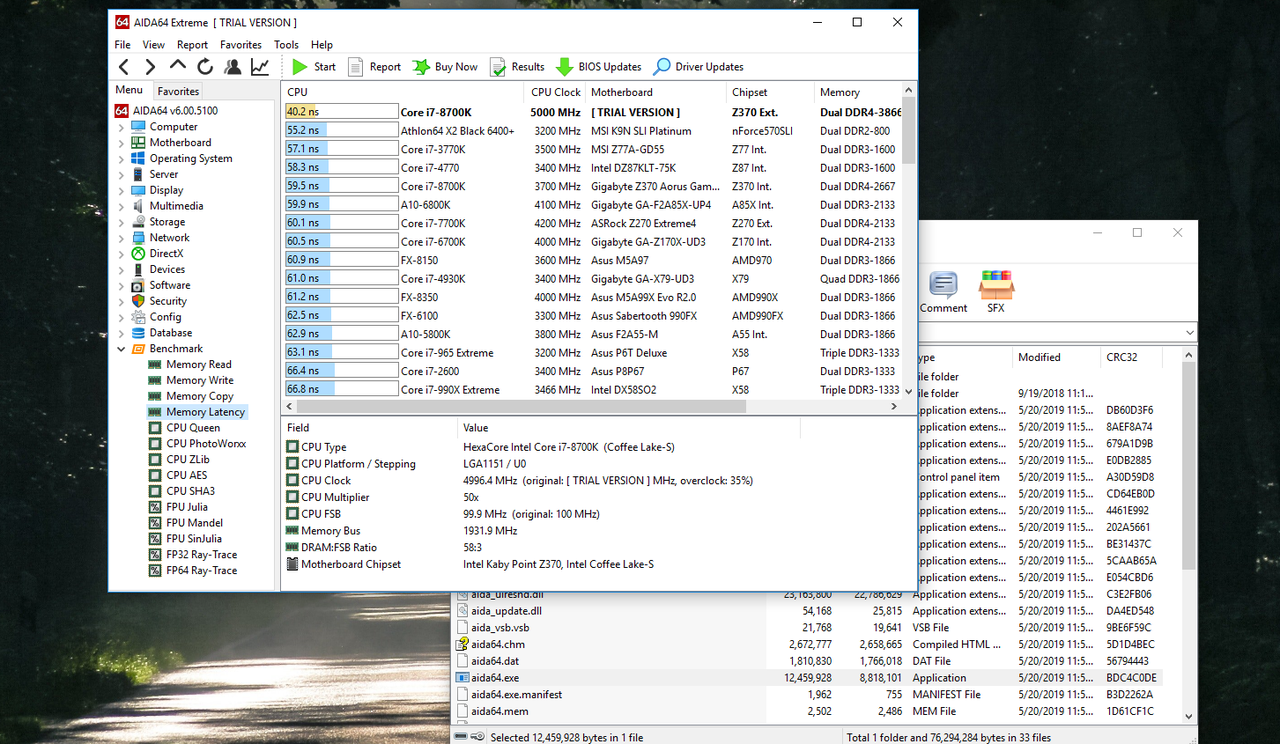Expand the Server tree node
Screen dimensions: 1280x744
(x=122, y=175)
